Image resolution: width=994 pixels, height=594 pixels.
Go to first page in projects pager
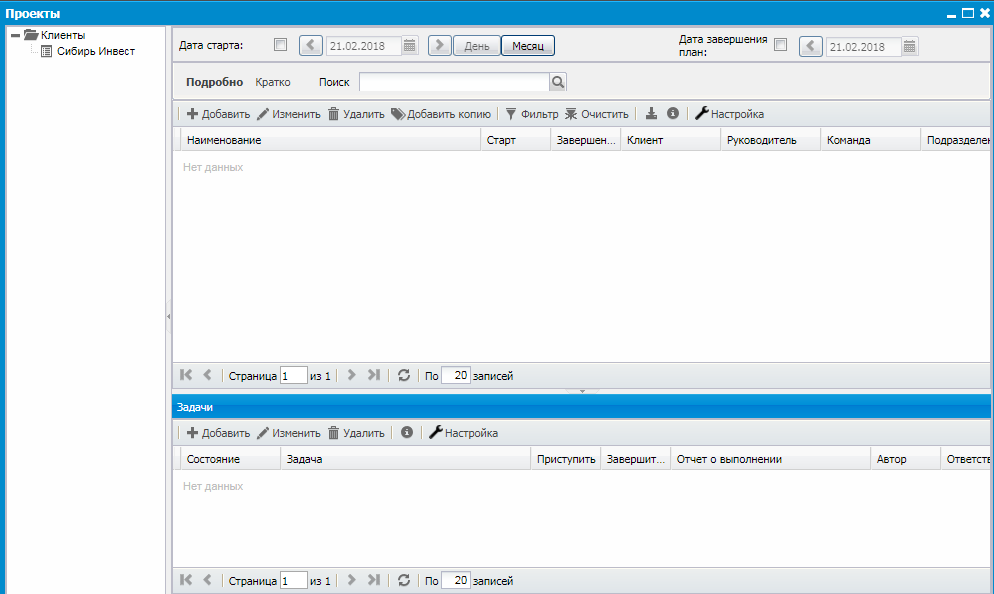tap(186, 375)
